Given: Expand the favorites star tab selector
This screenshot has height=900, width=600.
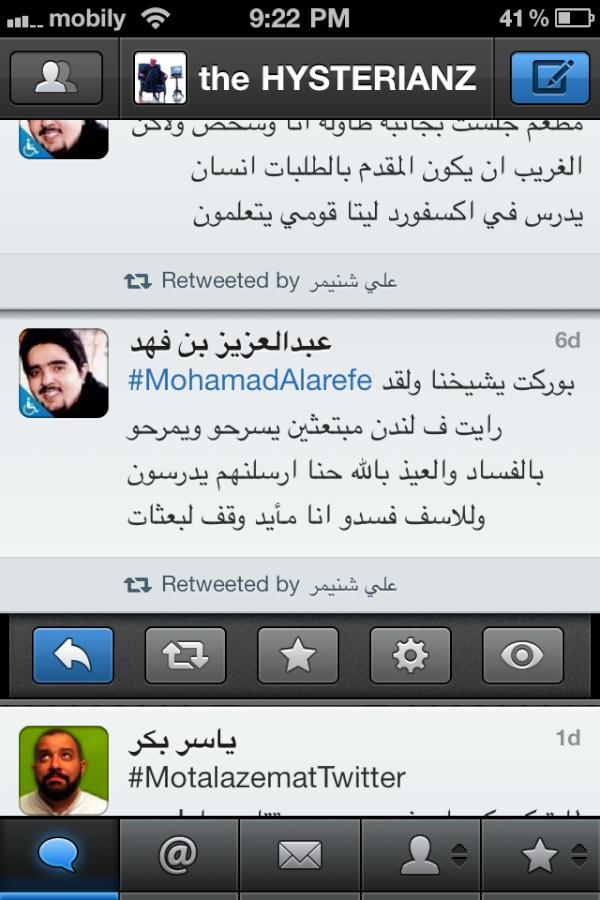Looking at the screenshot, I should [x=579, y=855].
